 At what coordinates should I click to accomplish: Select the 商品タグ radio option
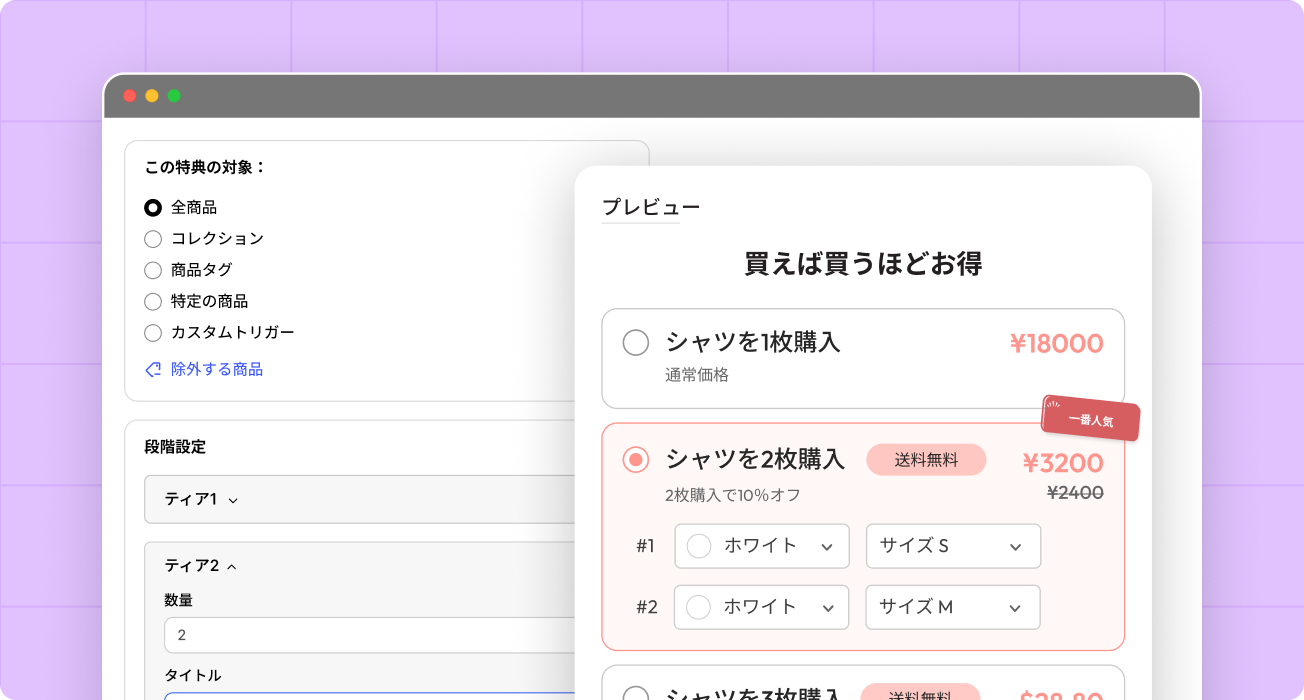coord(153,270)
